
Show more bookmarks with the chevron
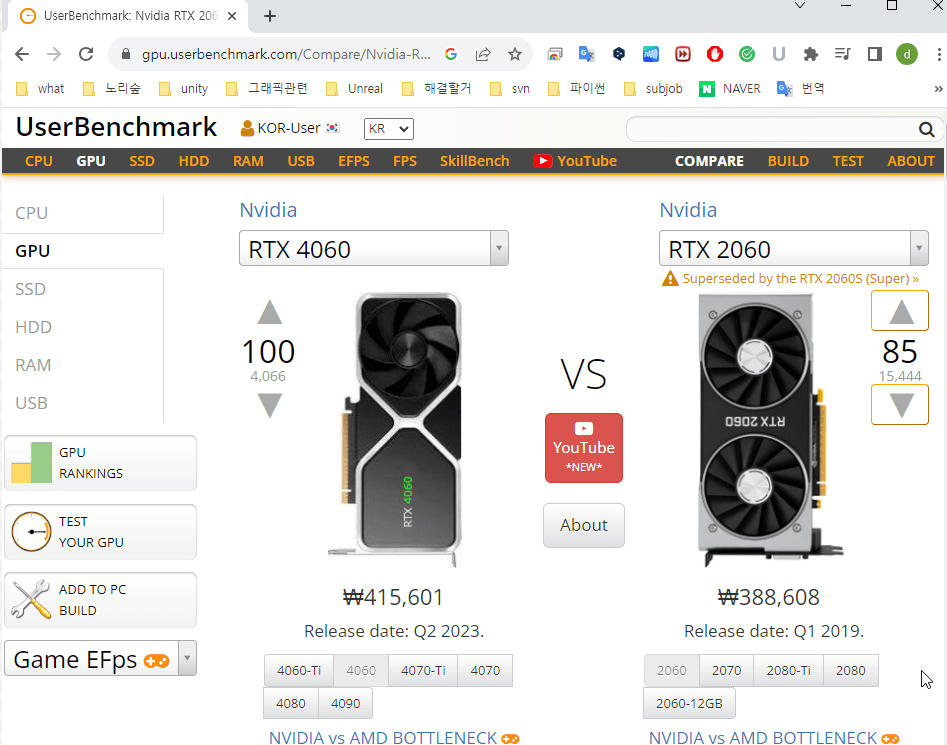[938, 89]
